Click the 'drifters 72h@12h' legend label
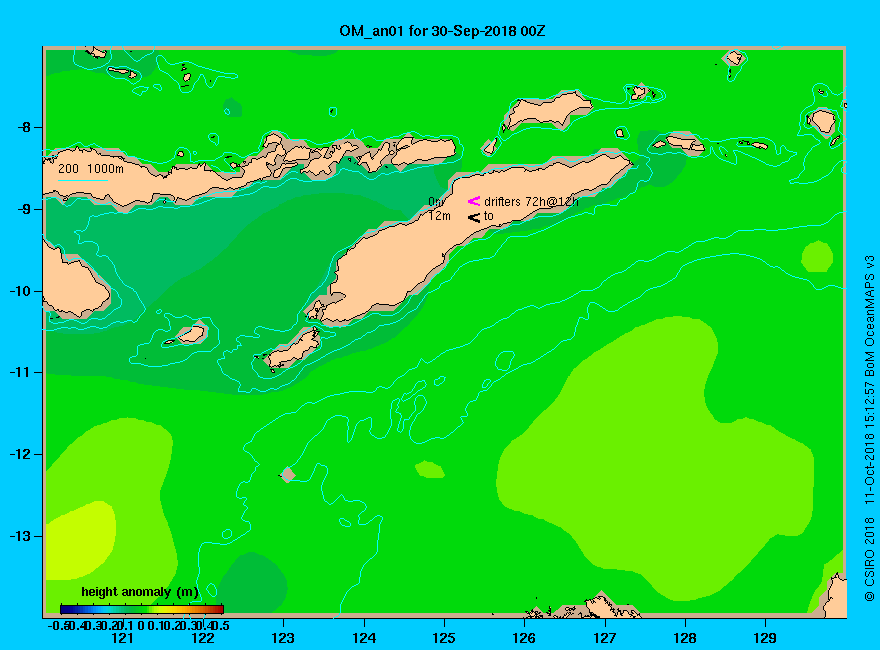This screenshot has width=880, height=650. (531, 202)
